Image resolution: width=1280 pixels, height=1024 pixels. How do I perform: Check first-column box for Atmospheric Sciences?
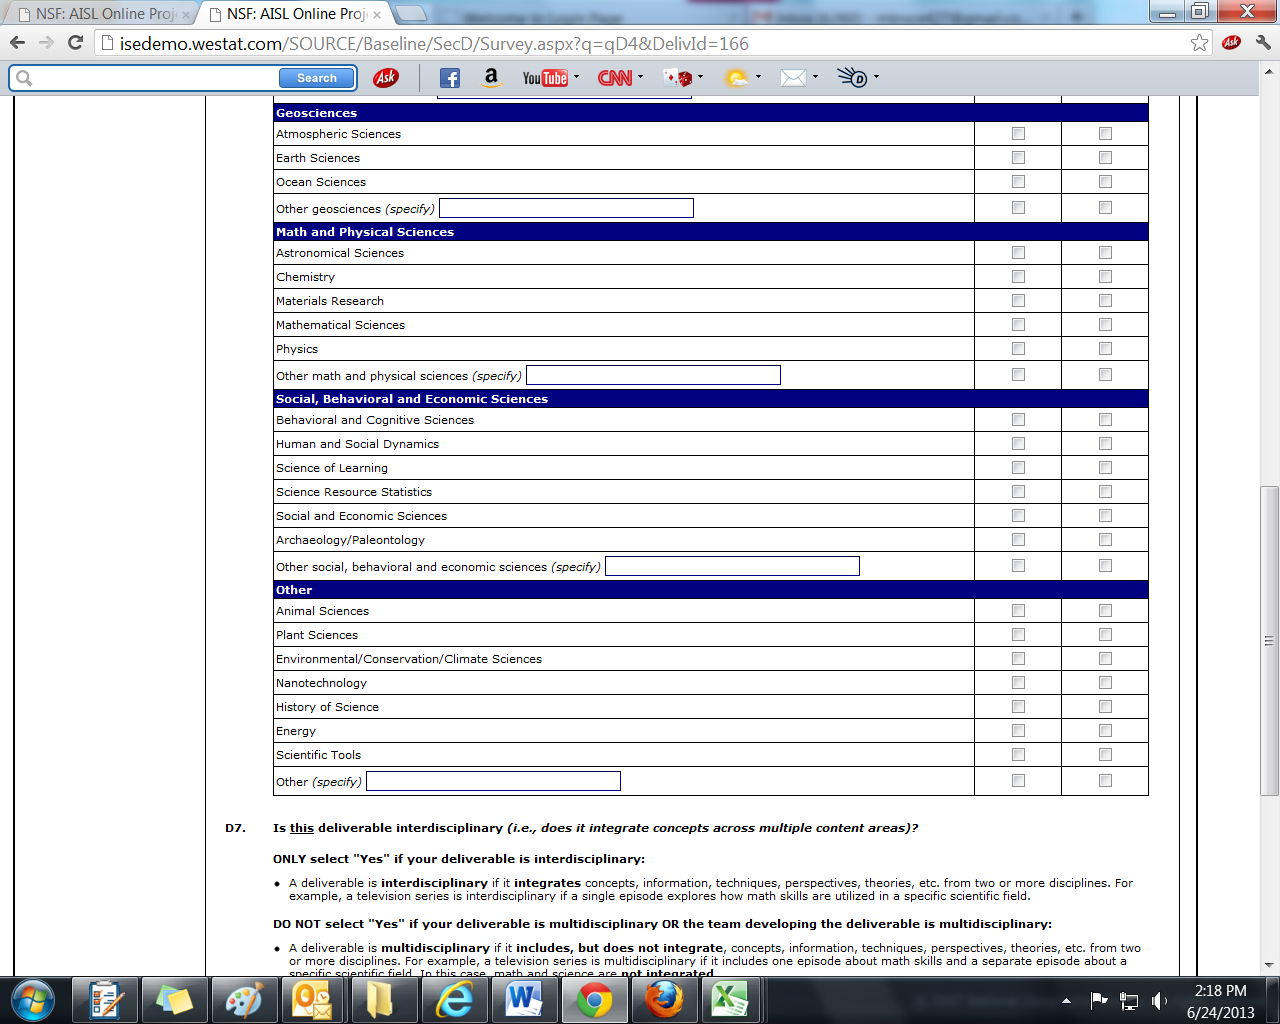1018,134
